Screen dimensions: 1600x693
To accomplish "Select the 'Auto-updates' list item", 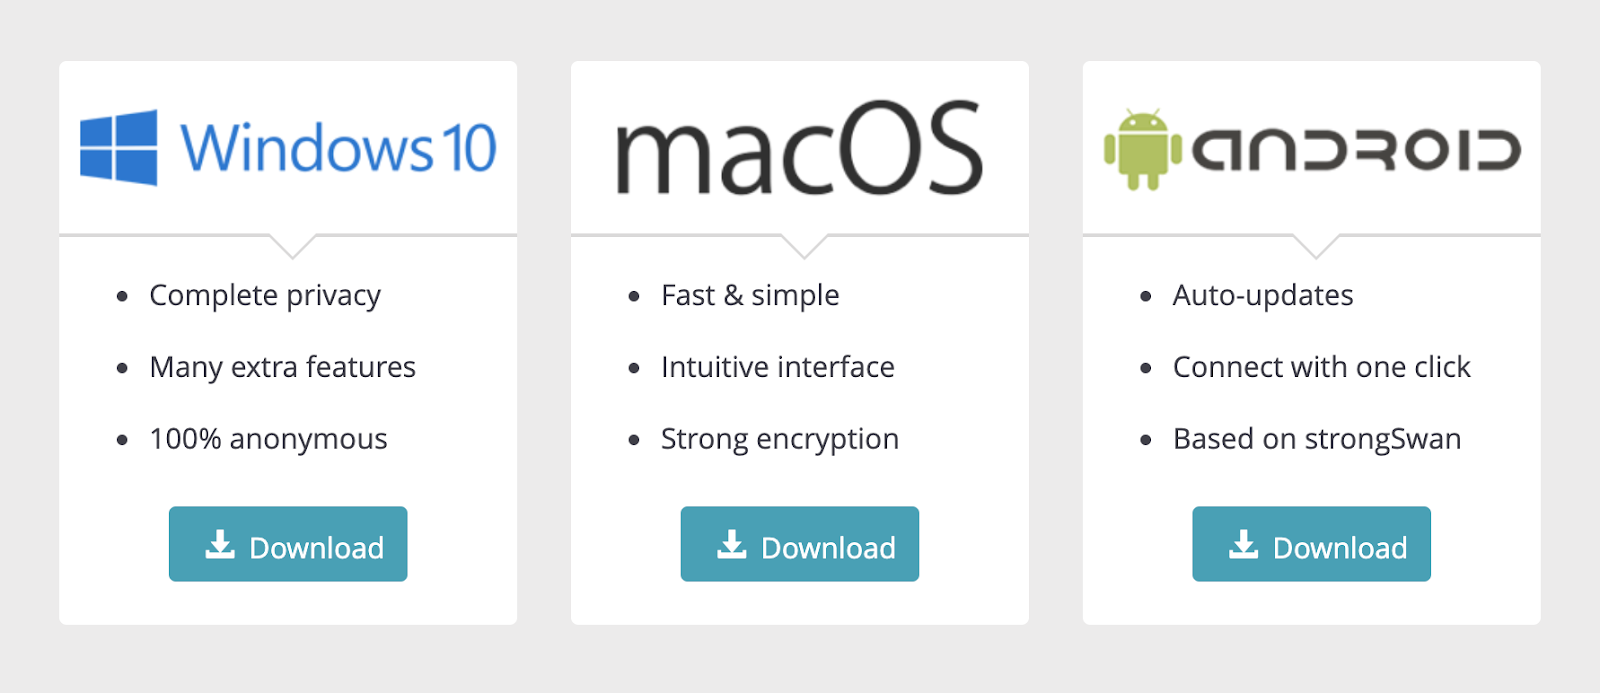I will (x=1263, y=296).
